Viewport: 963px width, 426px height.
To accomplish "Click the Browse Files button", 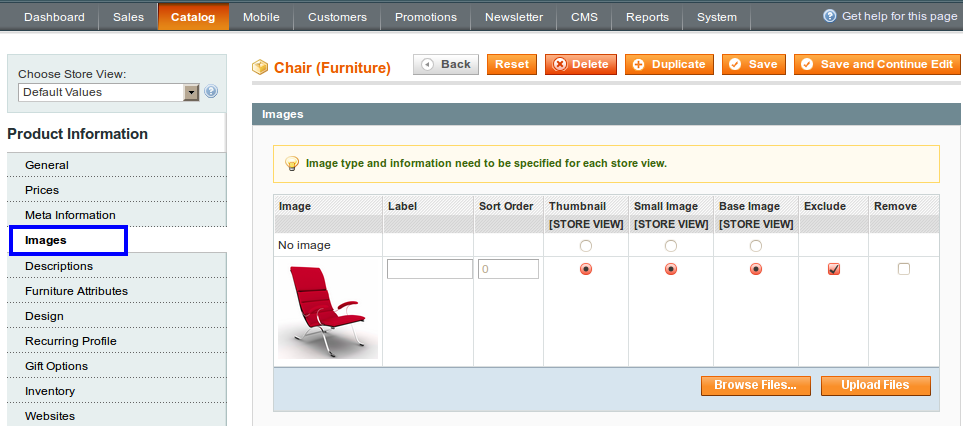I will pyautogui.click(x=755, y=385).
